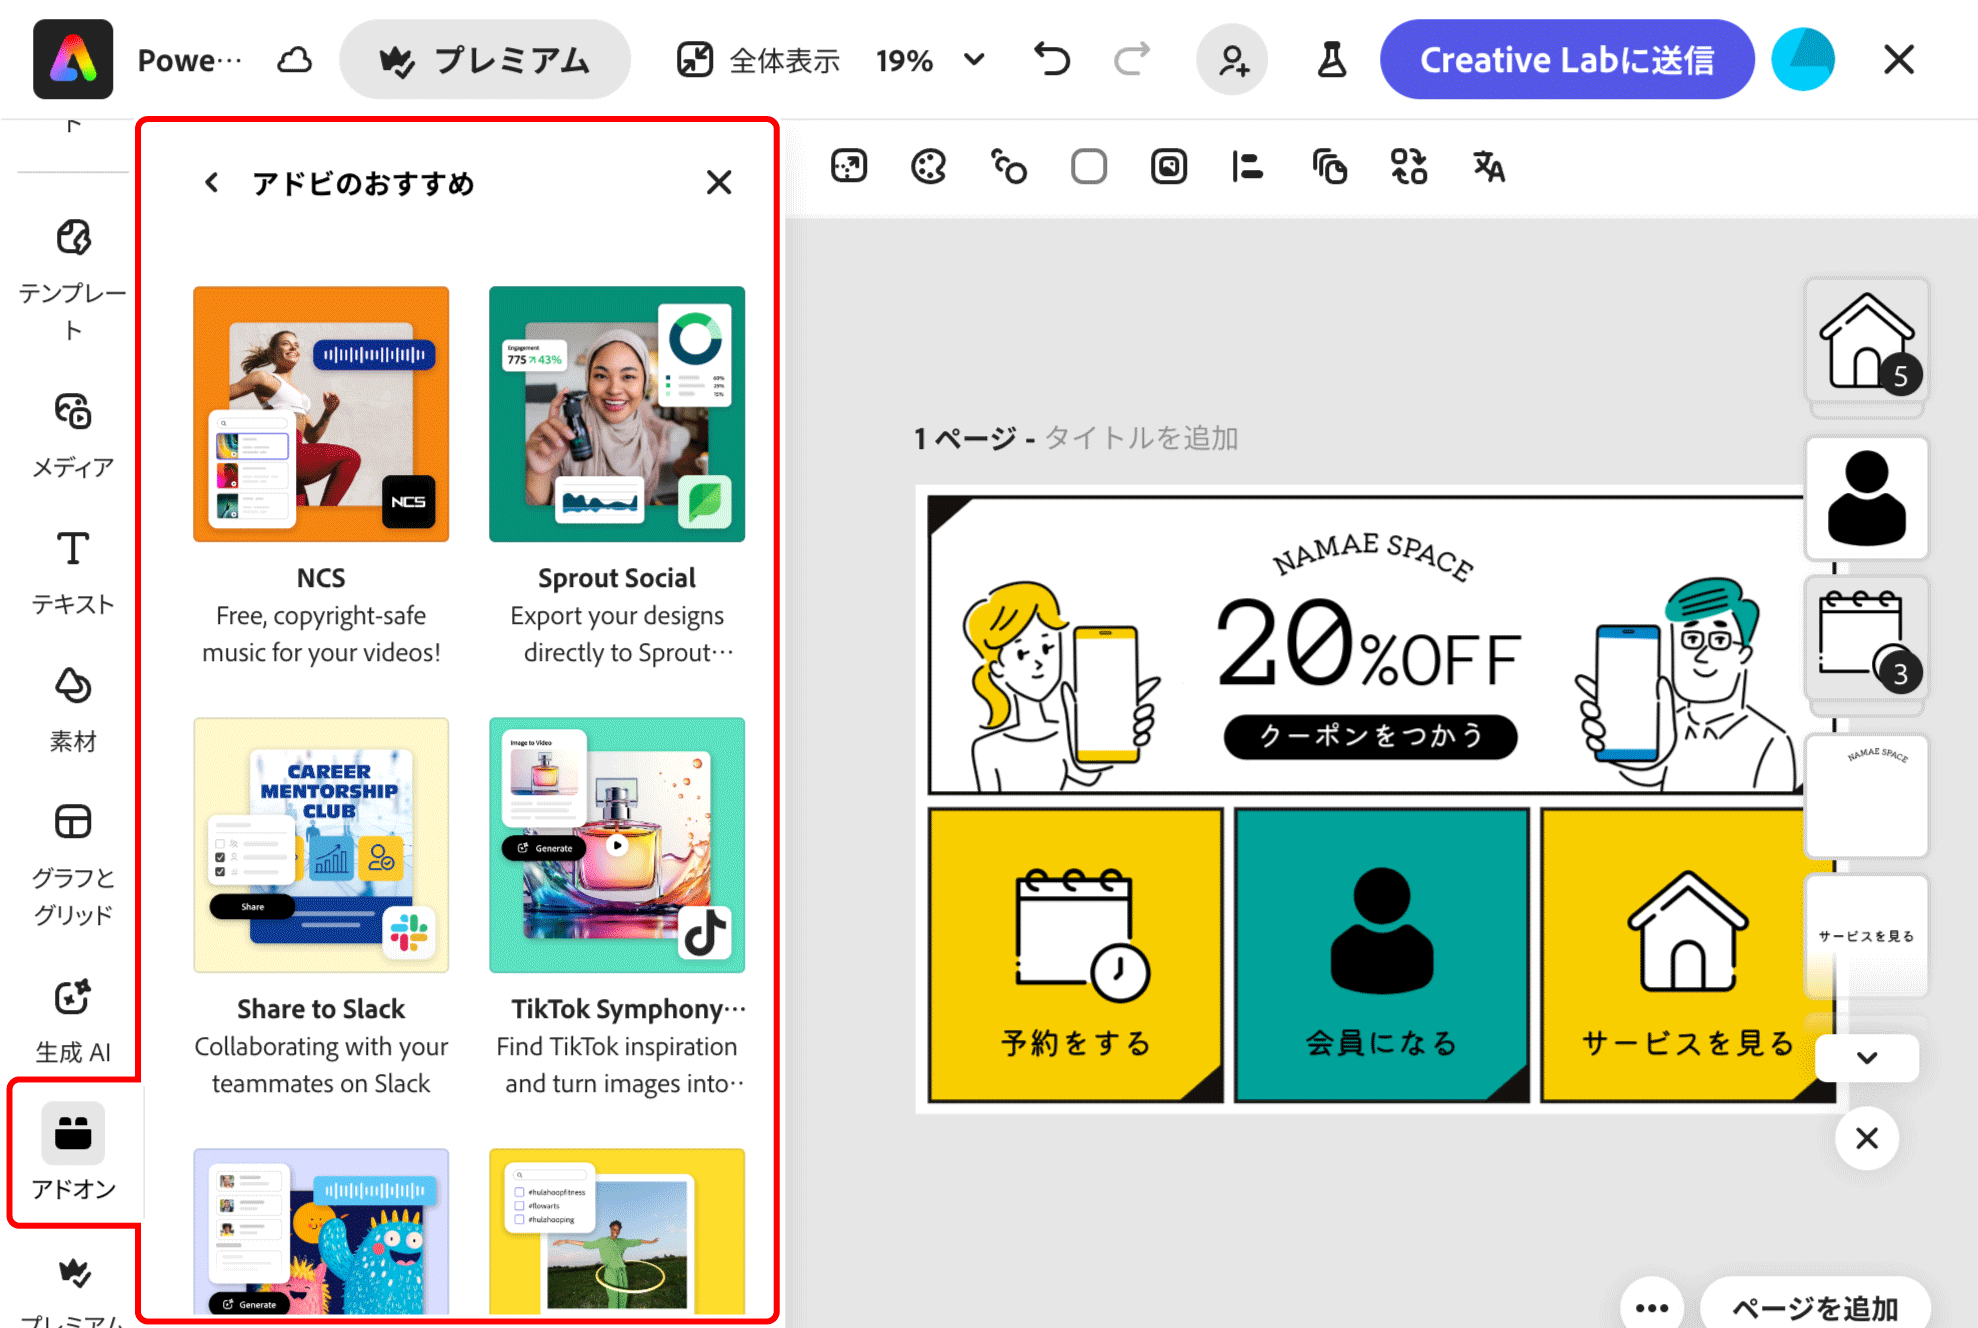Select the resize tool in the toolbar

coord(848,166)
